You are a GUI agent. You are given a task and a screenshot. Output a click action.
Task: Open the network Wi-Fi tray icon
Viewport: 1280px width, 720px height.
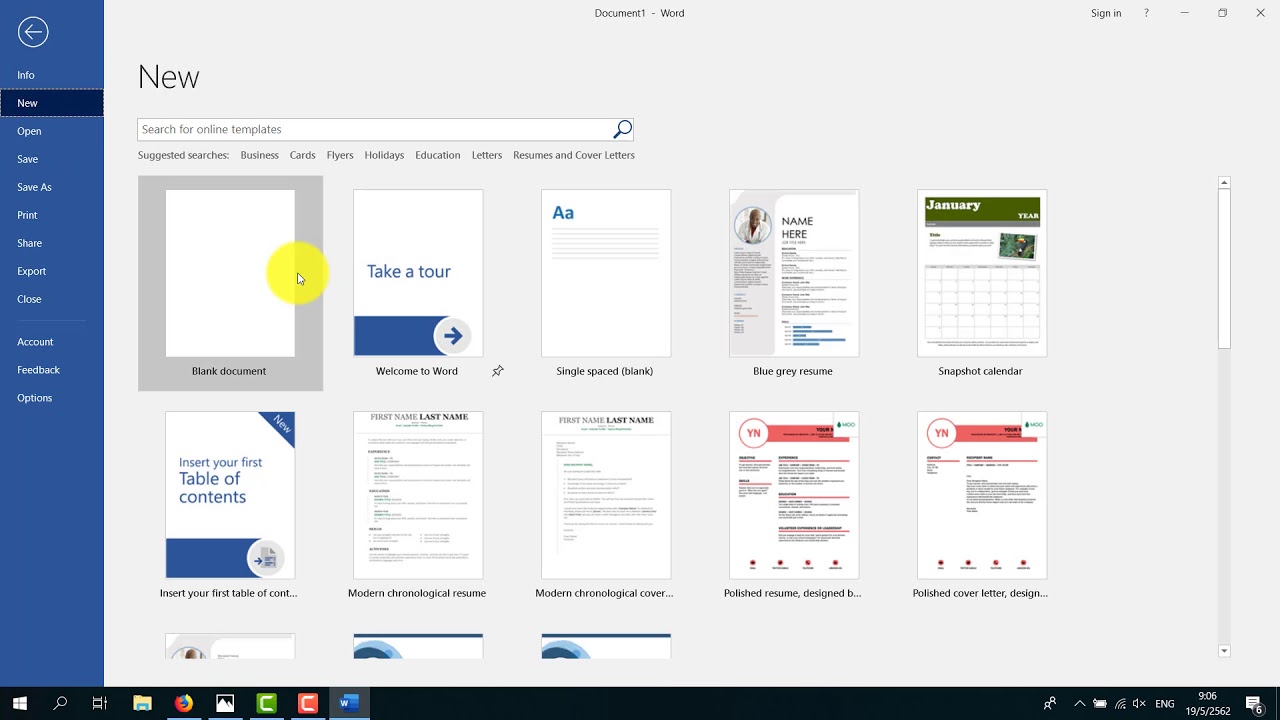1120,703
